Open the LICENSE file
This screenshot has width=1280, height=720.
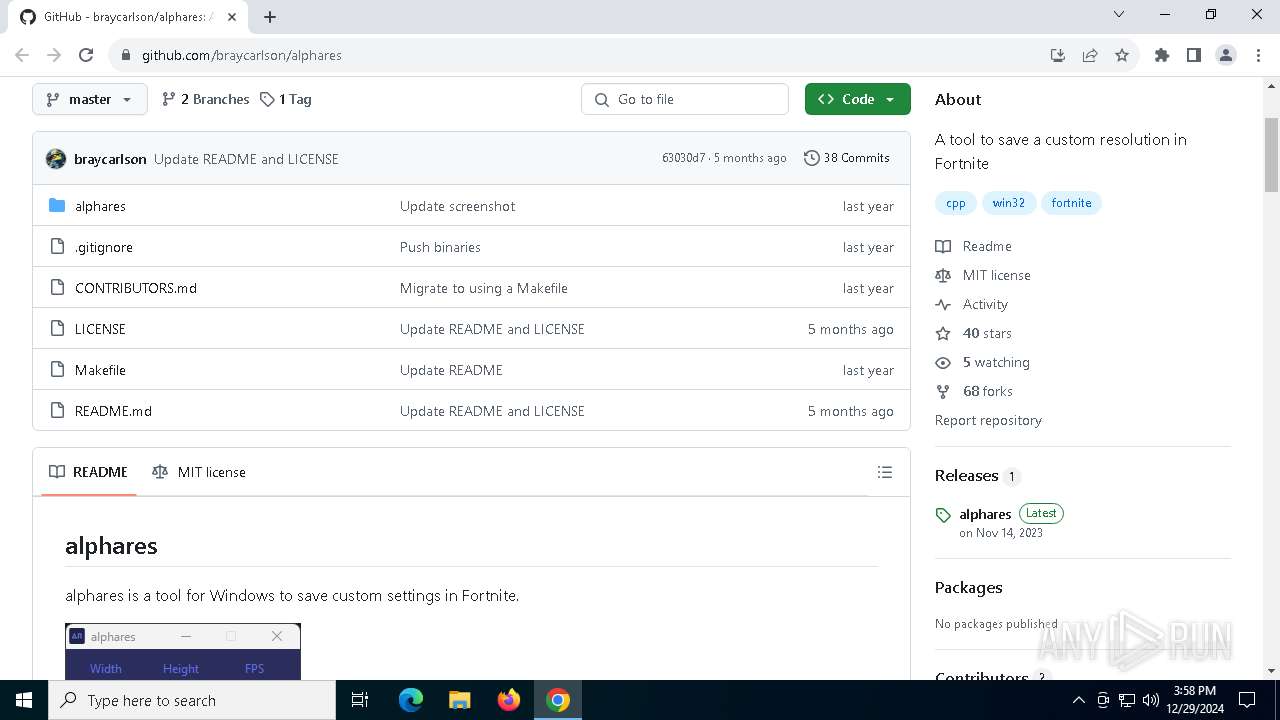pyautogui.click(x=100, y=329)
